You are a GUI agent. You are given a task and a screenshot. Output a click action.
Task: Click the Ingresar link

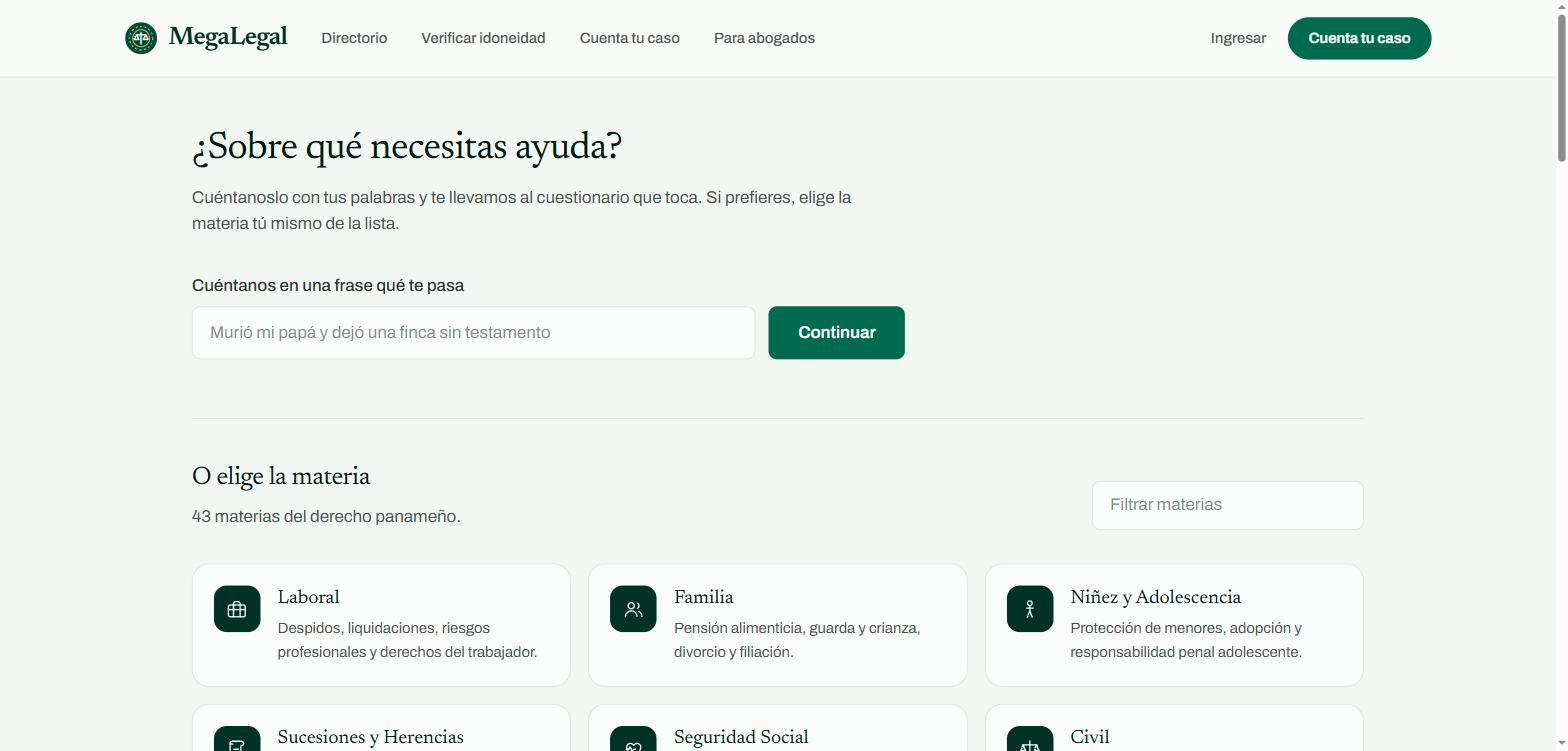click(1238, 38)
